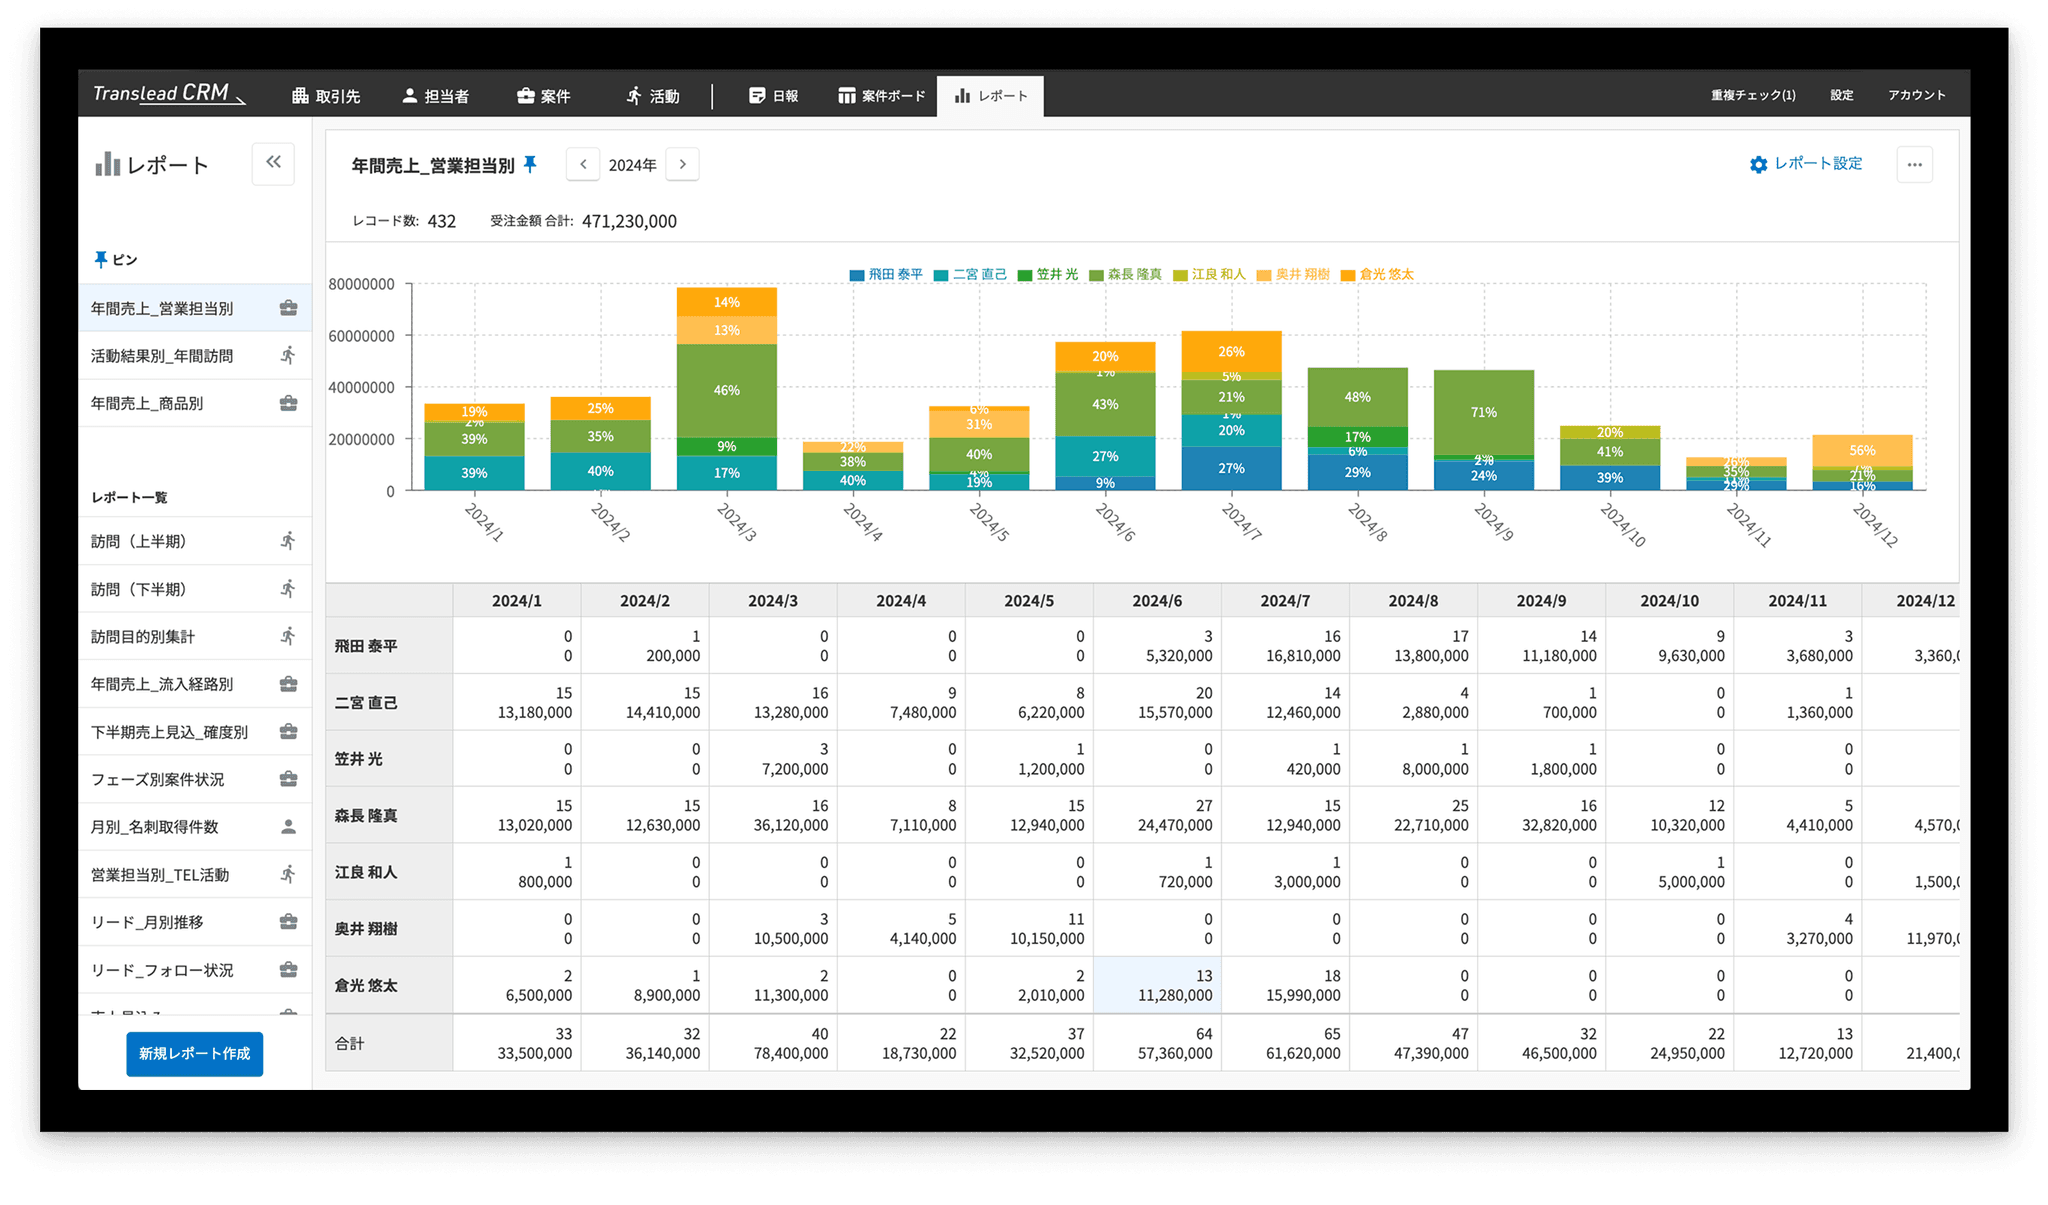Click the 2024/3 bar's 46% segment
Image resolution: width=2048 pixels, height=1205 pixels.
726,390
